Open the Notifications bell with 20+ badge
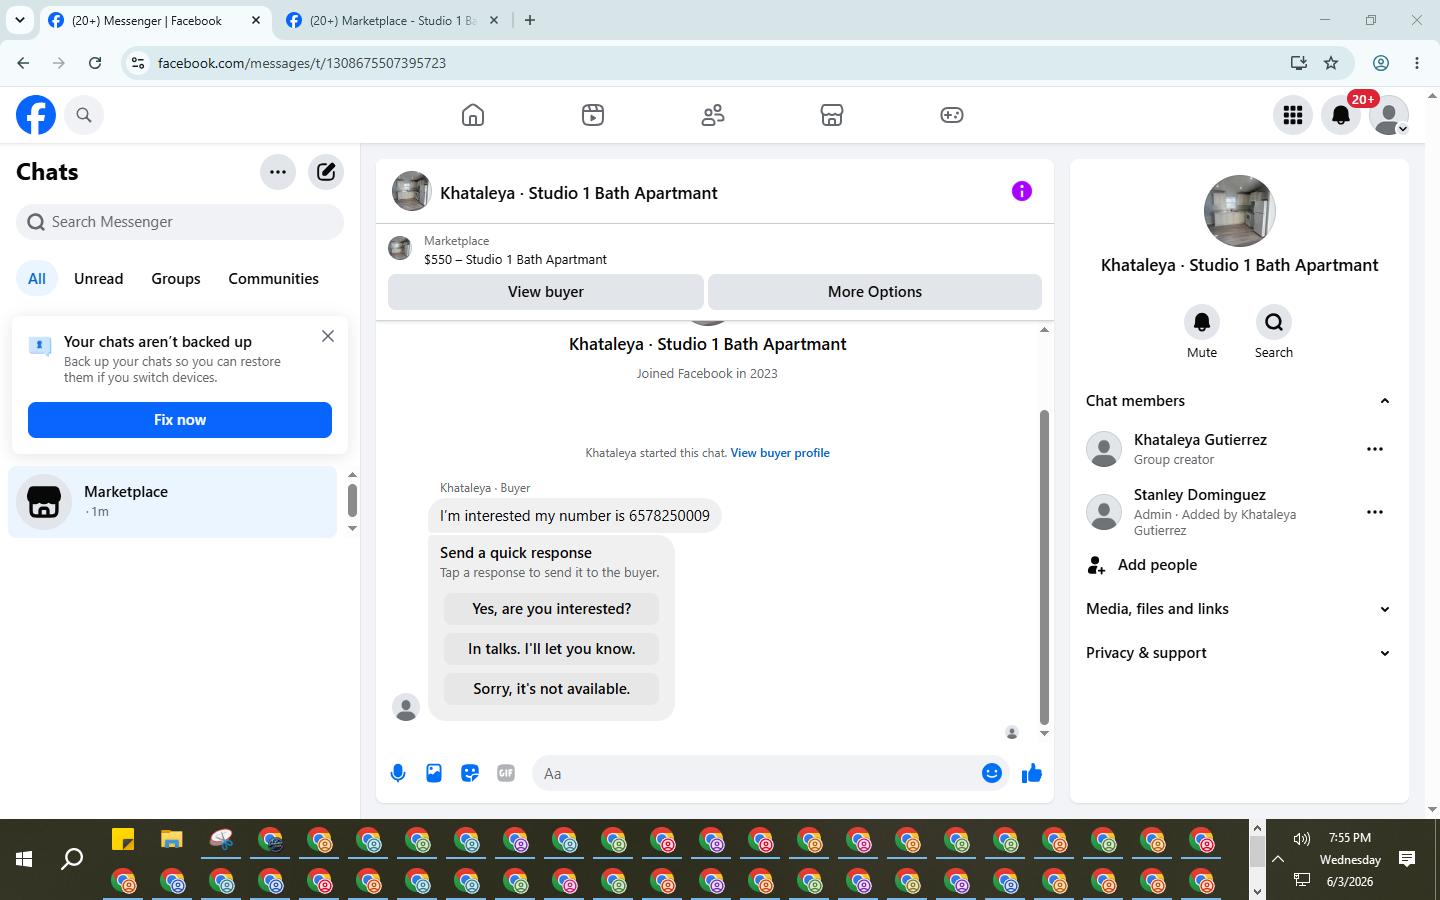 (x=1341, y=115)
